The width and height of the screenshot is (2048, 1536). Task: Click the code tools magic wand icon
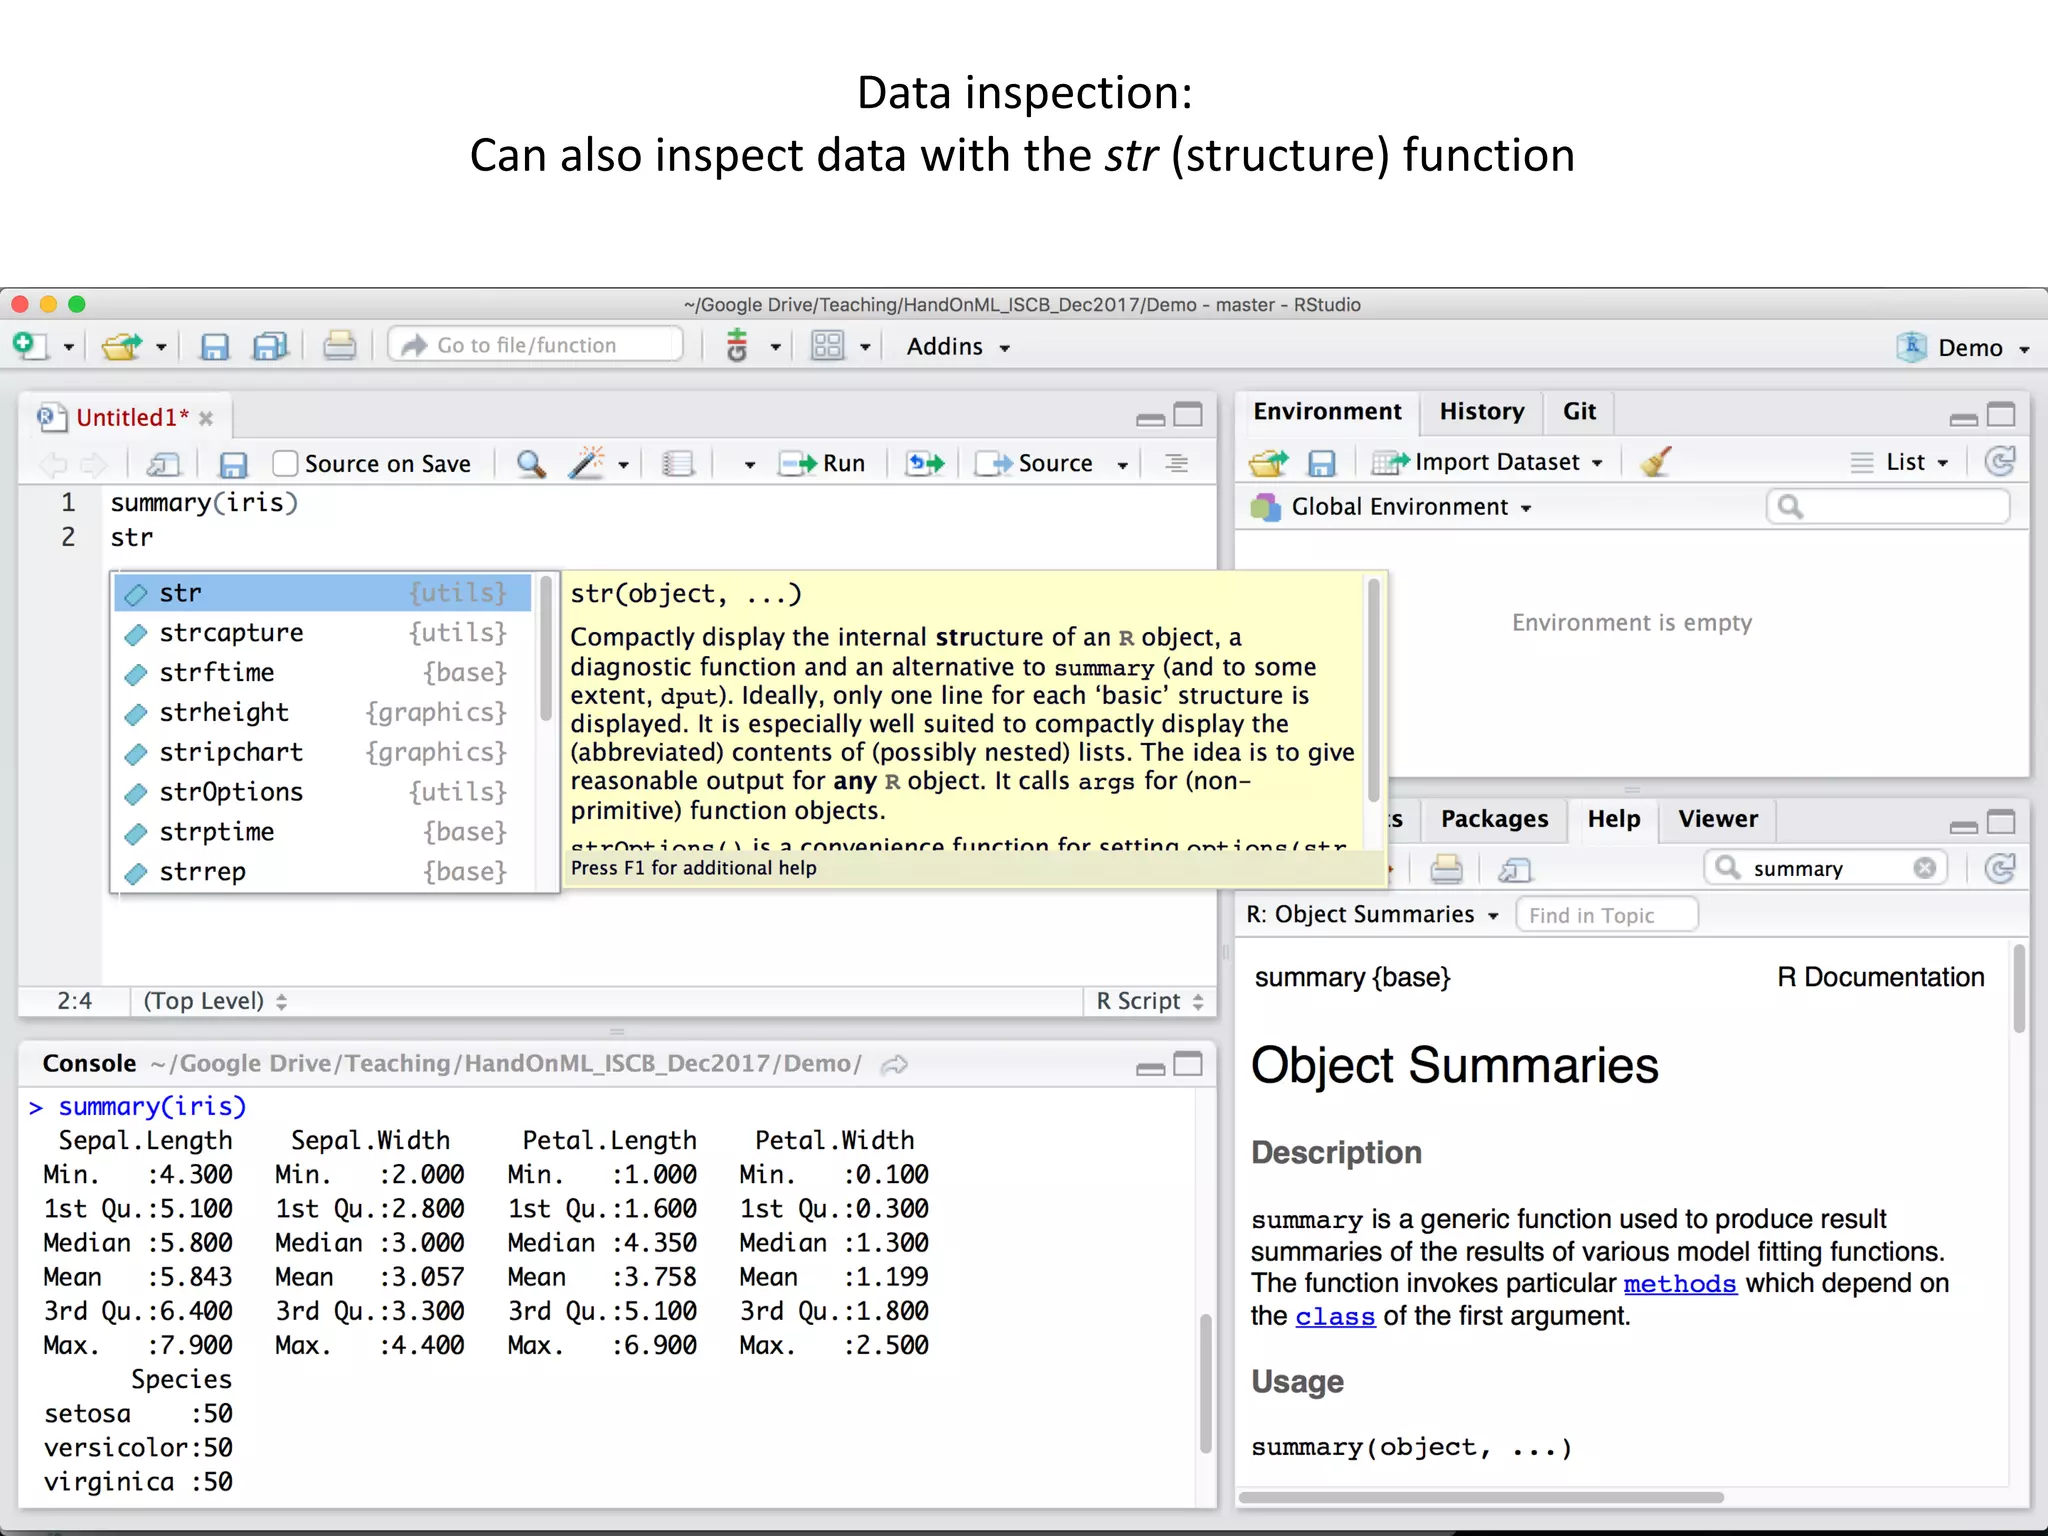coord(587,462)
